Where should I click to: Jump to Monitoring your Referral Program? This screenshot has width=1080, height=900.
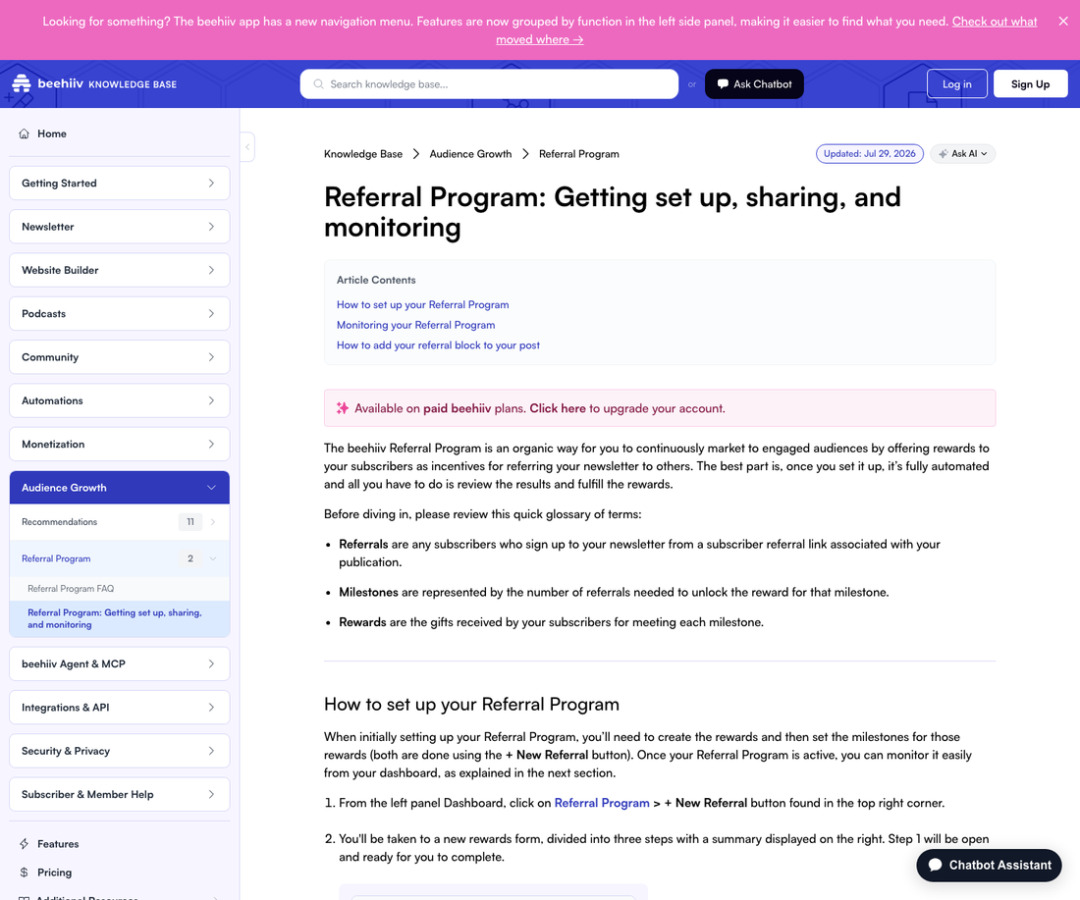[416, 325]
